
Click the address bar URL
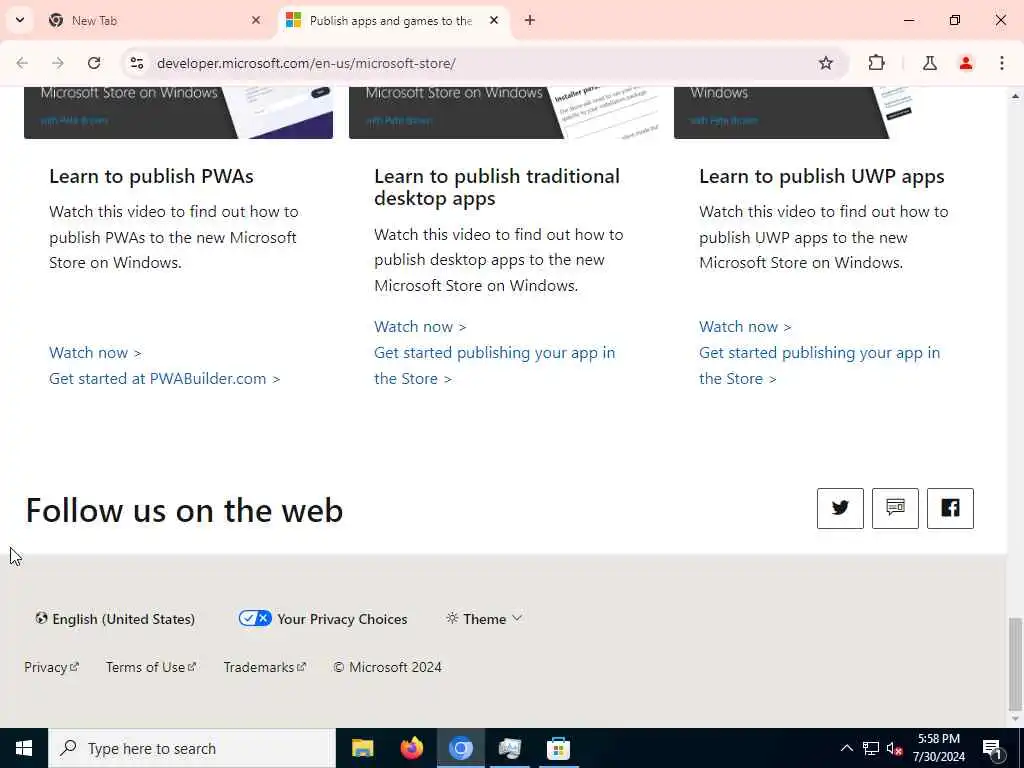click(306, 63)
